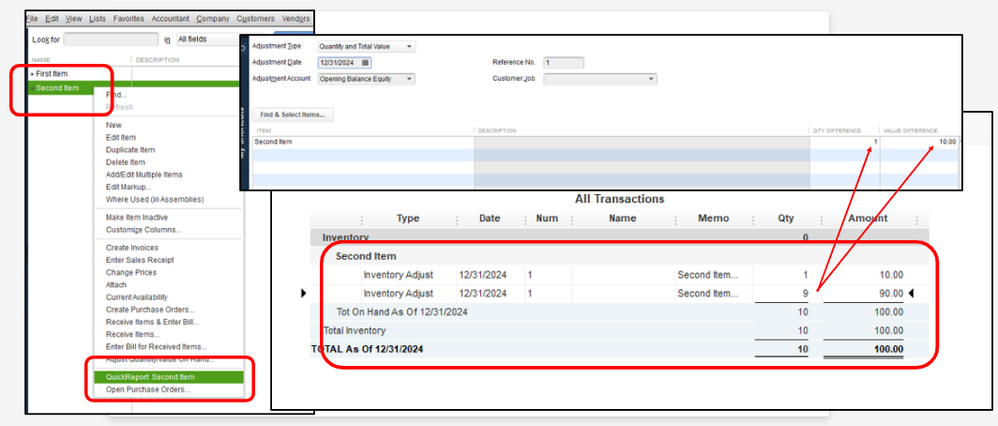Screen dimensions: 998x426
Task: Click the Second Item group header in report
Action: coord(366,256)
